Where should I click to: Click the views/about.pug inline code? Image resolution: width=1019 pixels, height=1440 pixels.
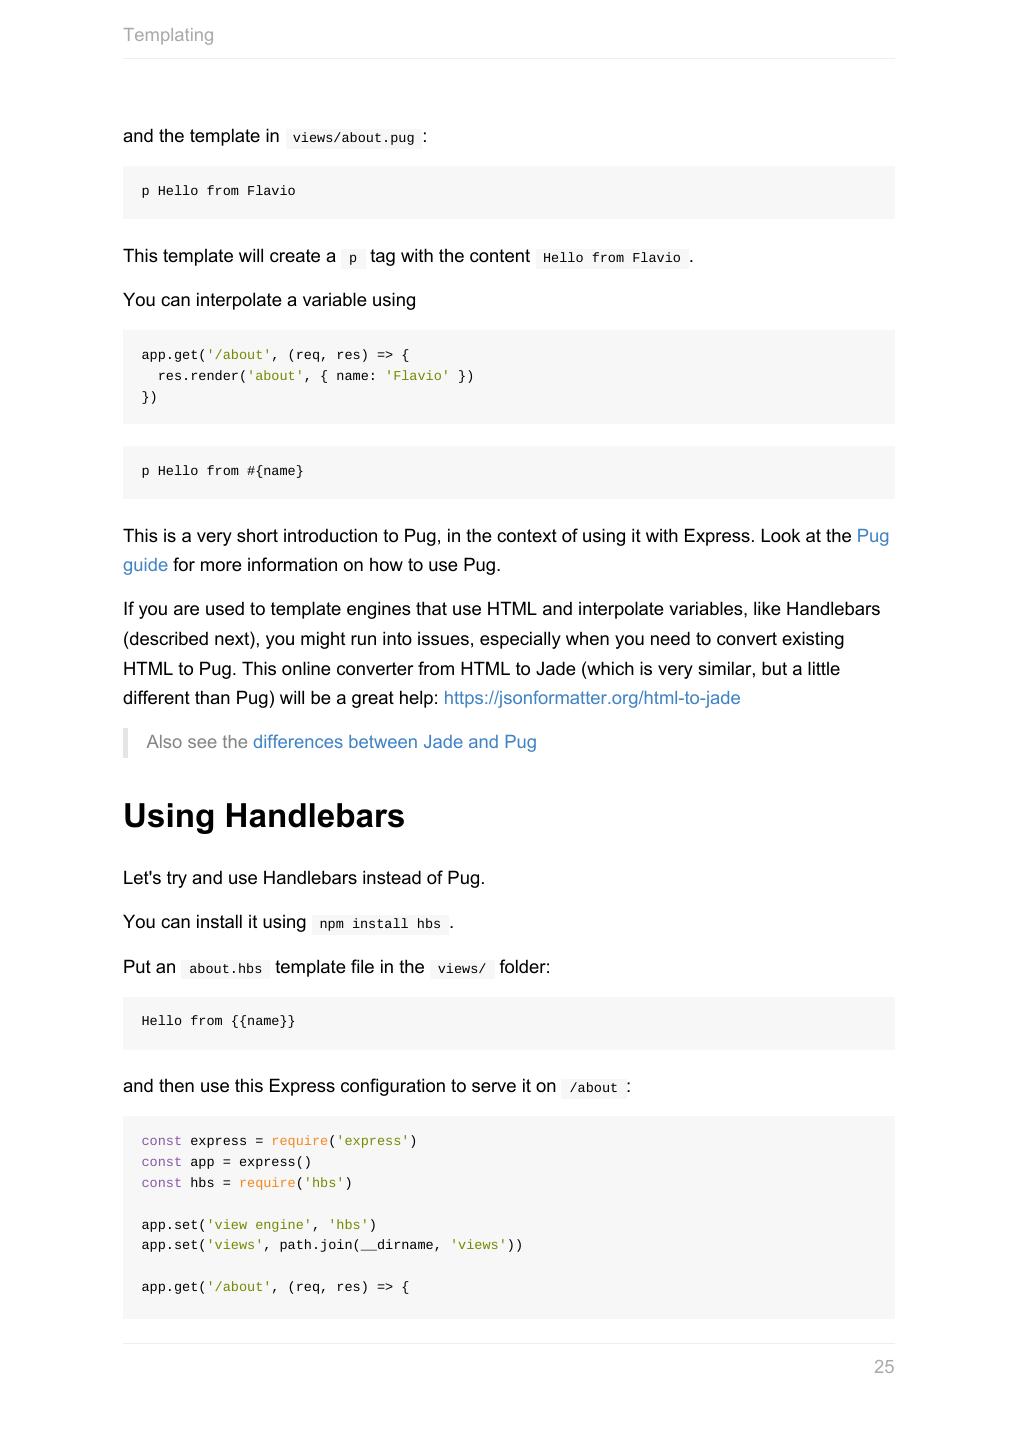click(353, 138)
